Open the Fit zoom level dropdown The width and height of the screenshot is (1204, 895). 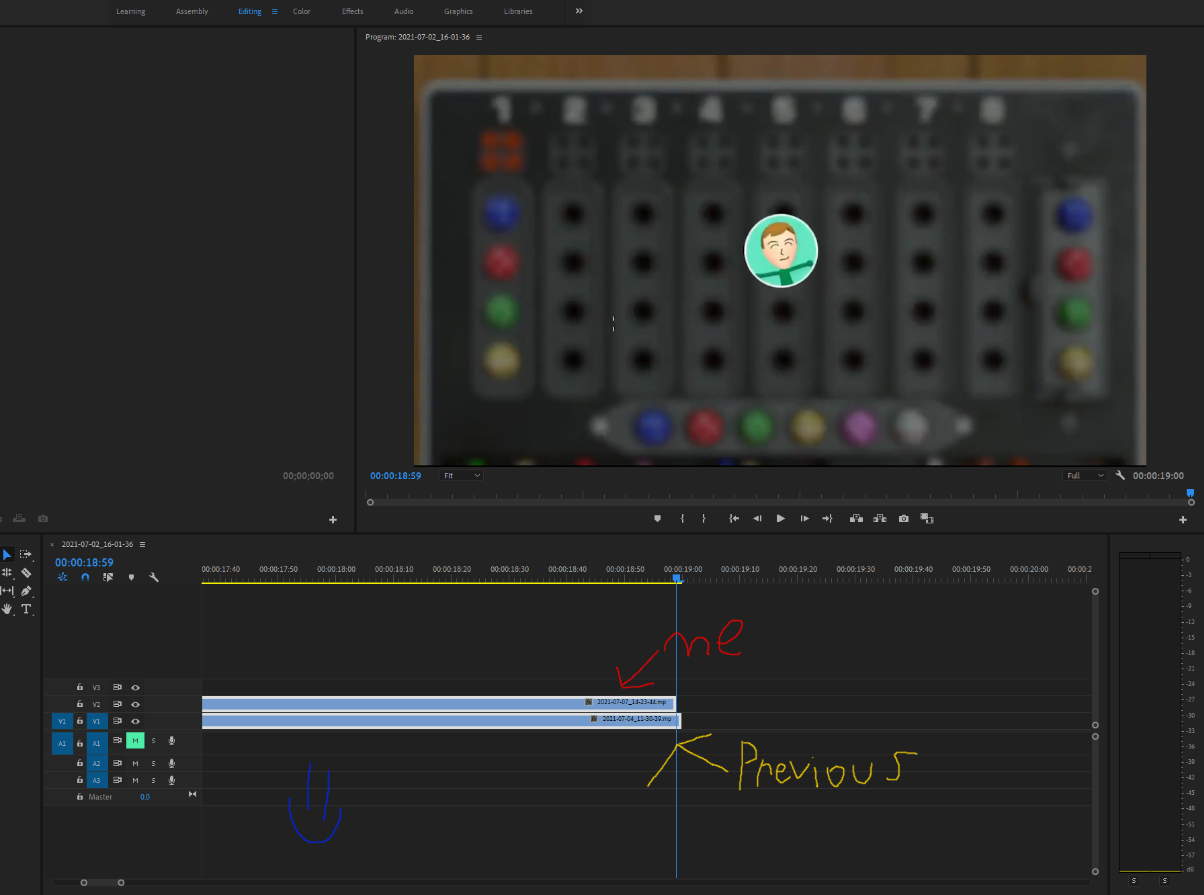(x=462, y=475)
